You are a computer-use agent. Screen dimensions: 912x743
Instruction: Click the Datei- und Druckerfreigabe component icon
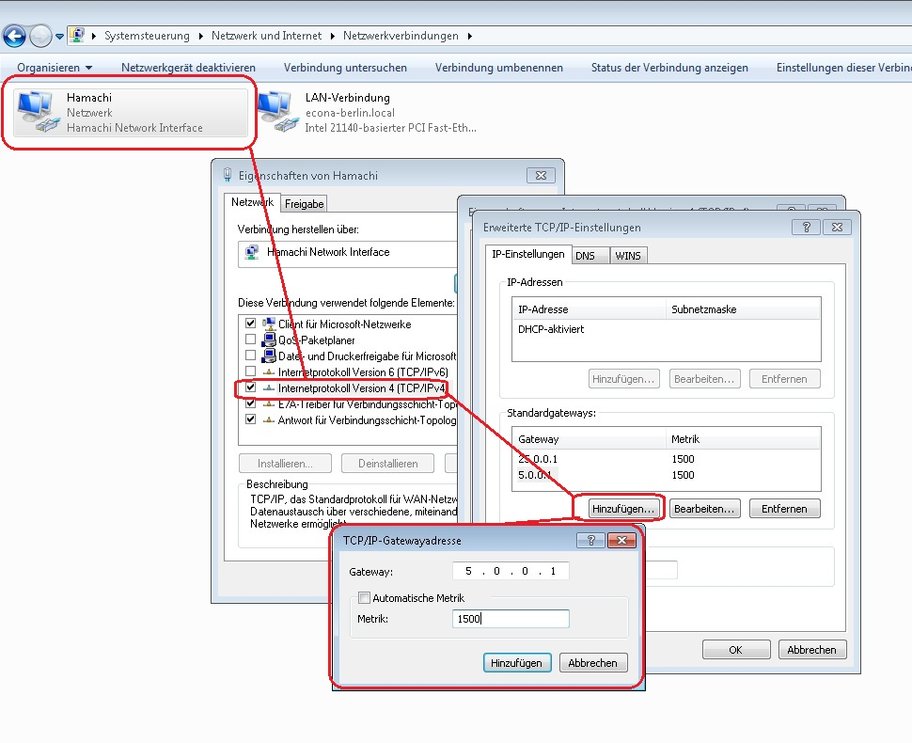click(x=268, y=355)
